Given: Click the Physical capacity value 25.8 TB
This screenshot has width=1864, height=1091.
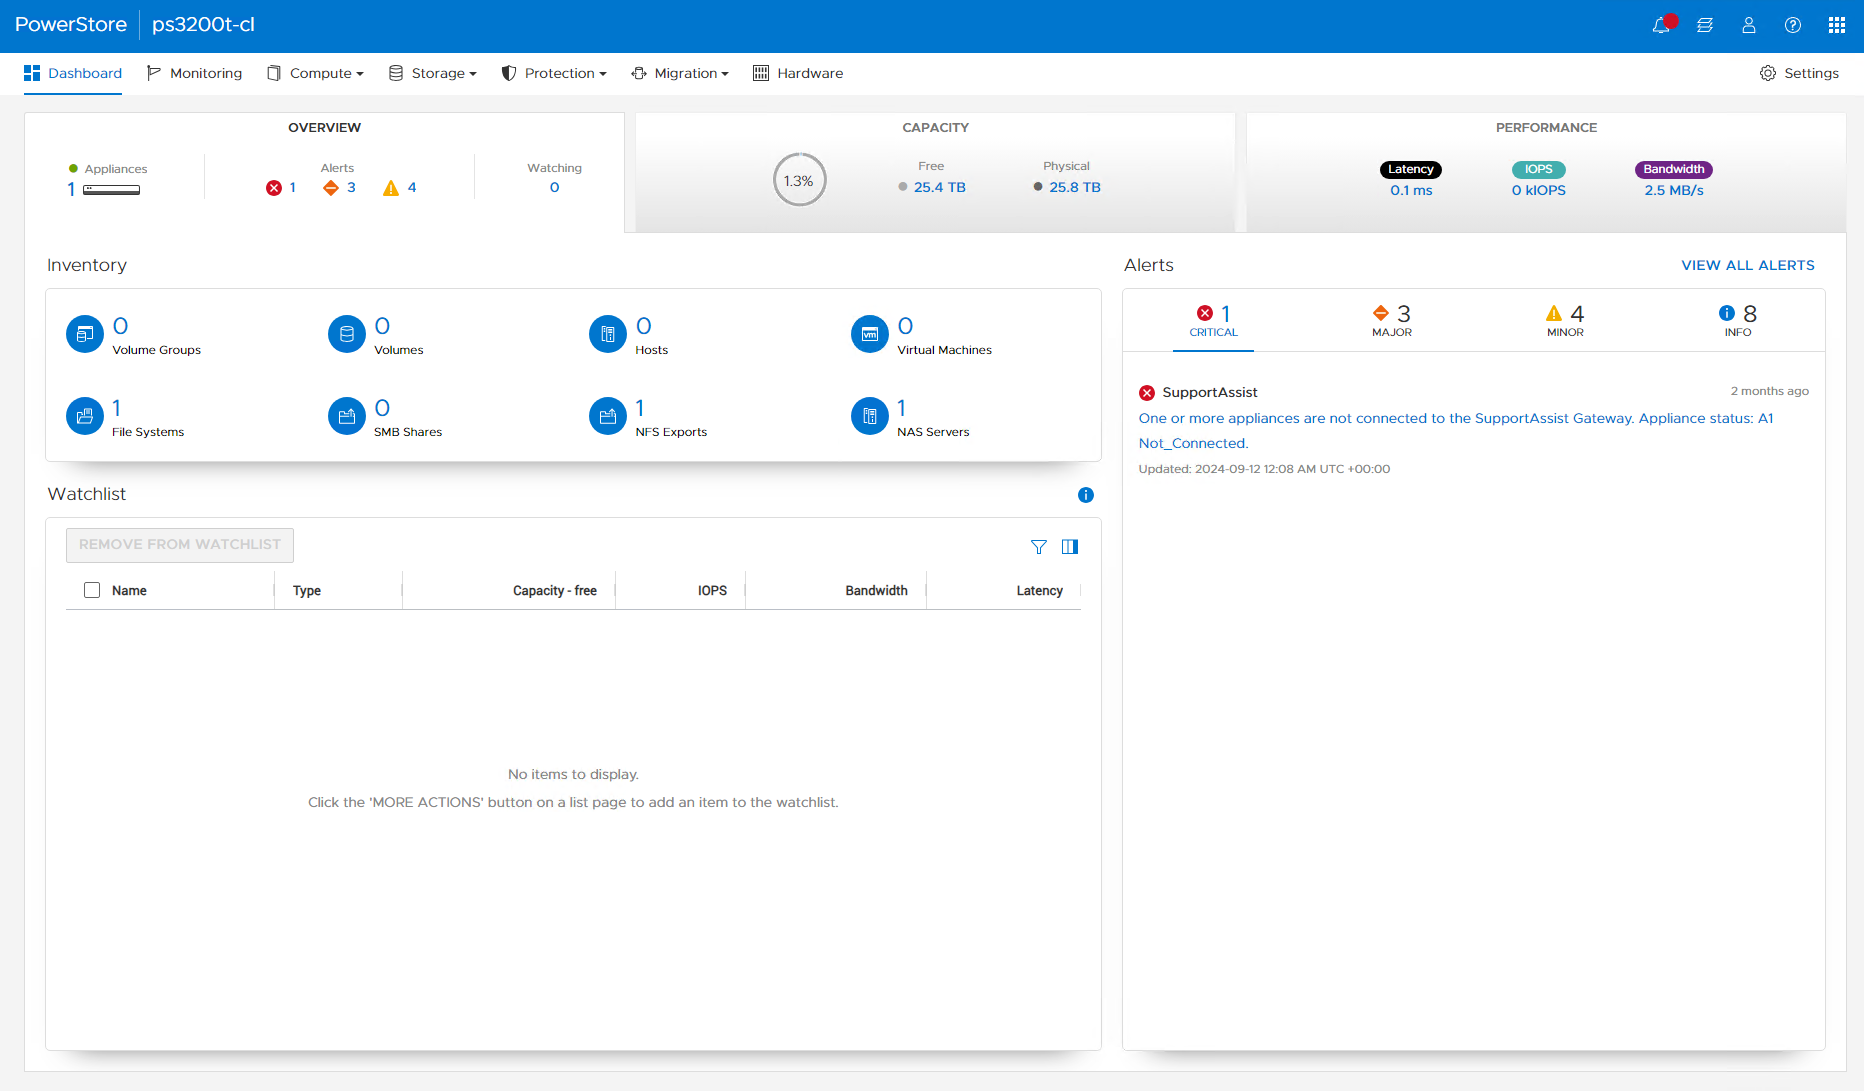Looking at the screenshot, I should click(x=1075, y=187).
